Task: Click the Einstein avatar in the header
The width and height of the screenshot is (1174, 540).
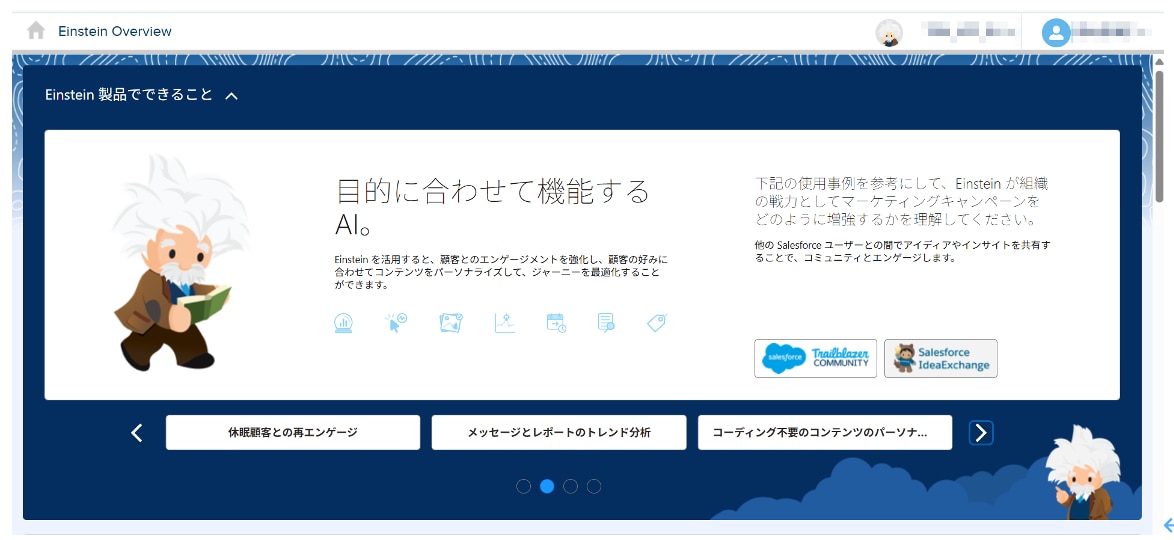Action: (x=888, y=33)
